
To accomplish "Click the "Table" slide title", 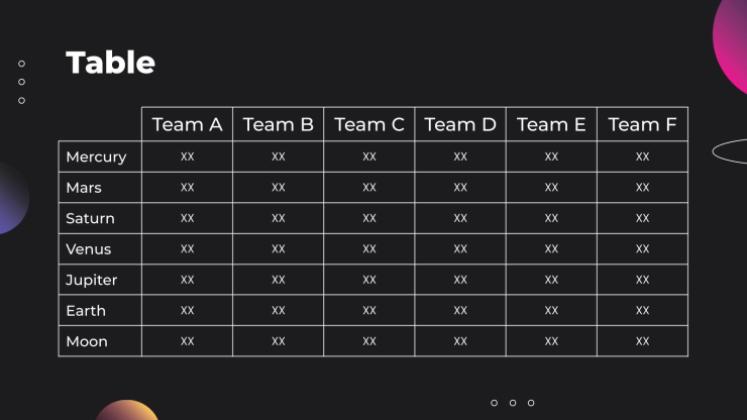I will tap(110, 63).
